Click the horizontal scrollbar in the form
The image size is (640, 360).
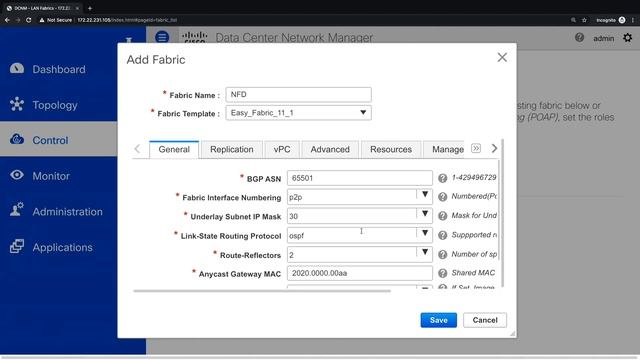point(262,291)
